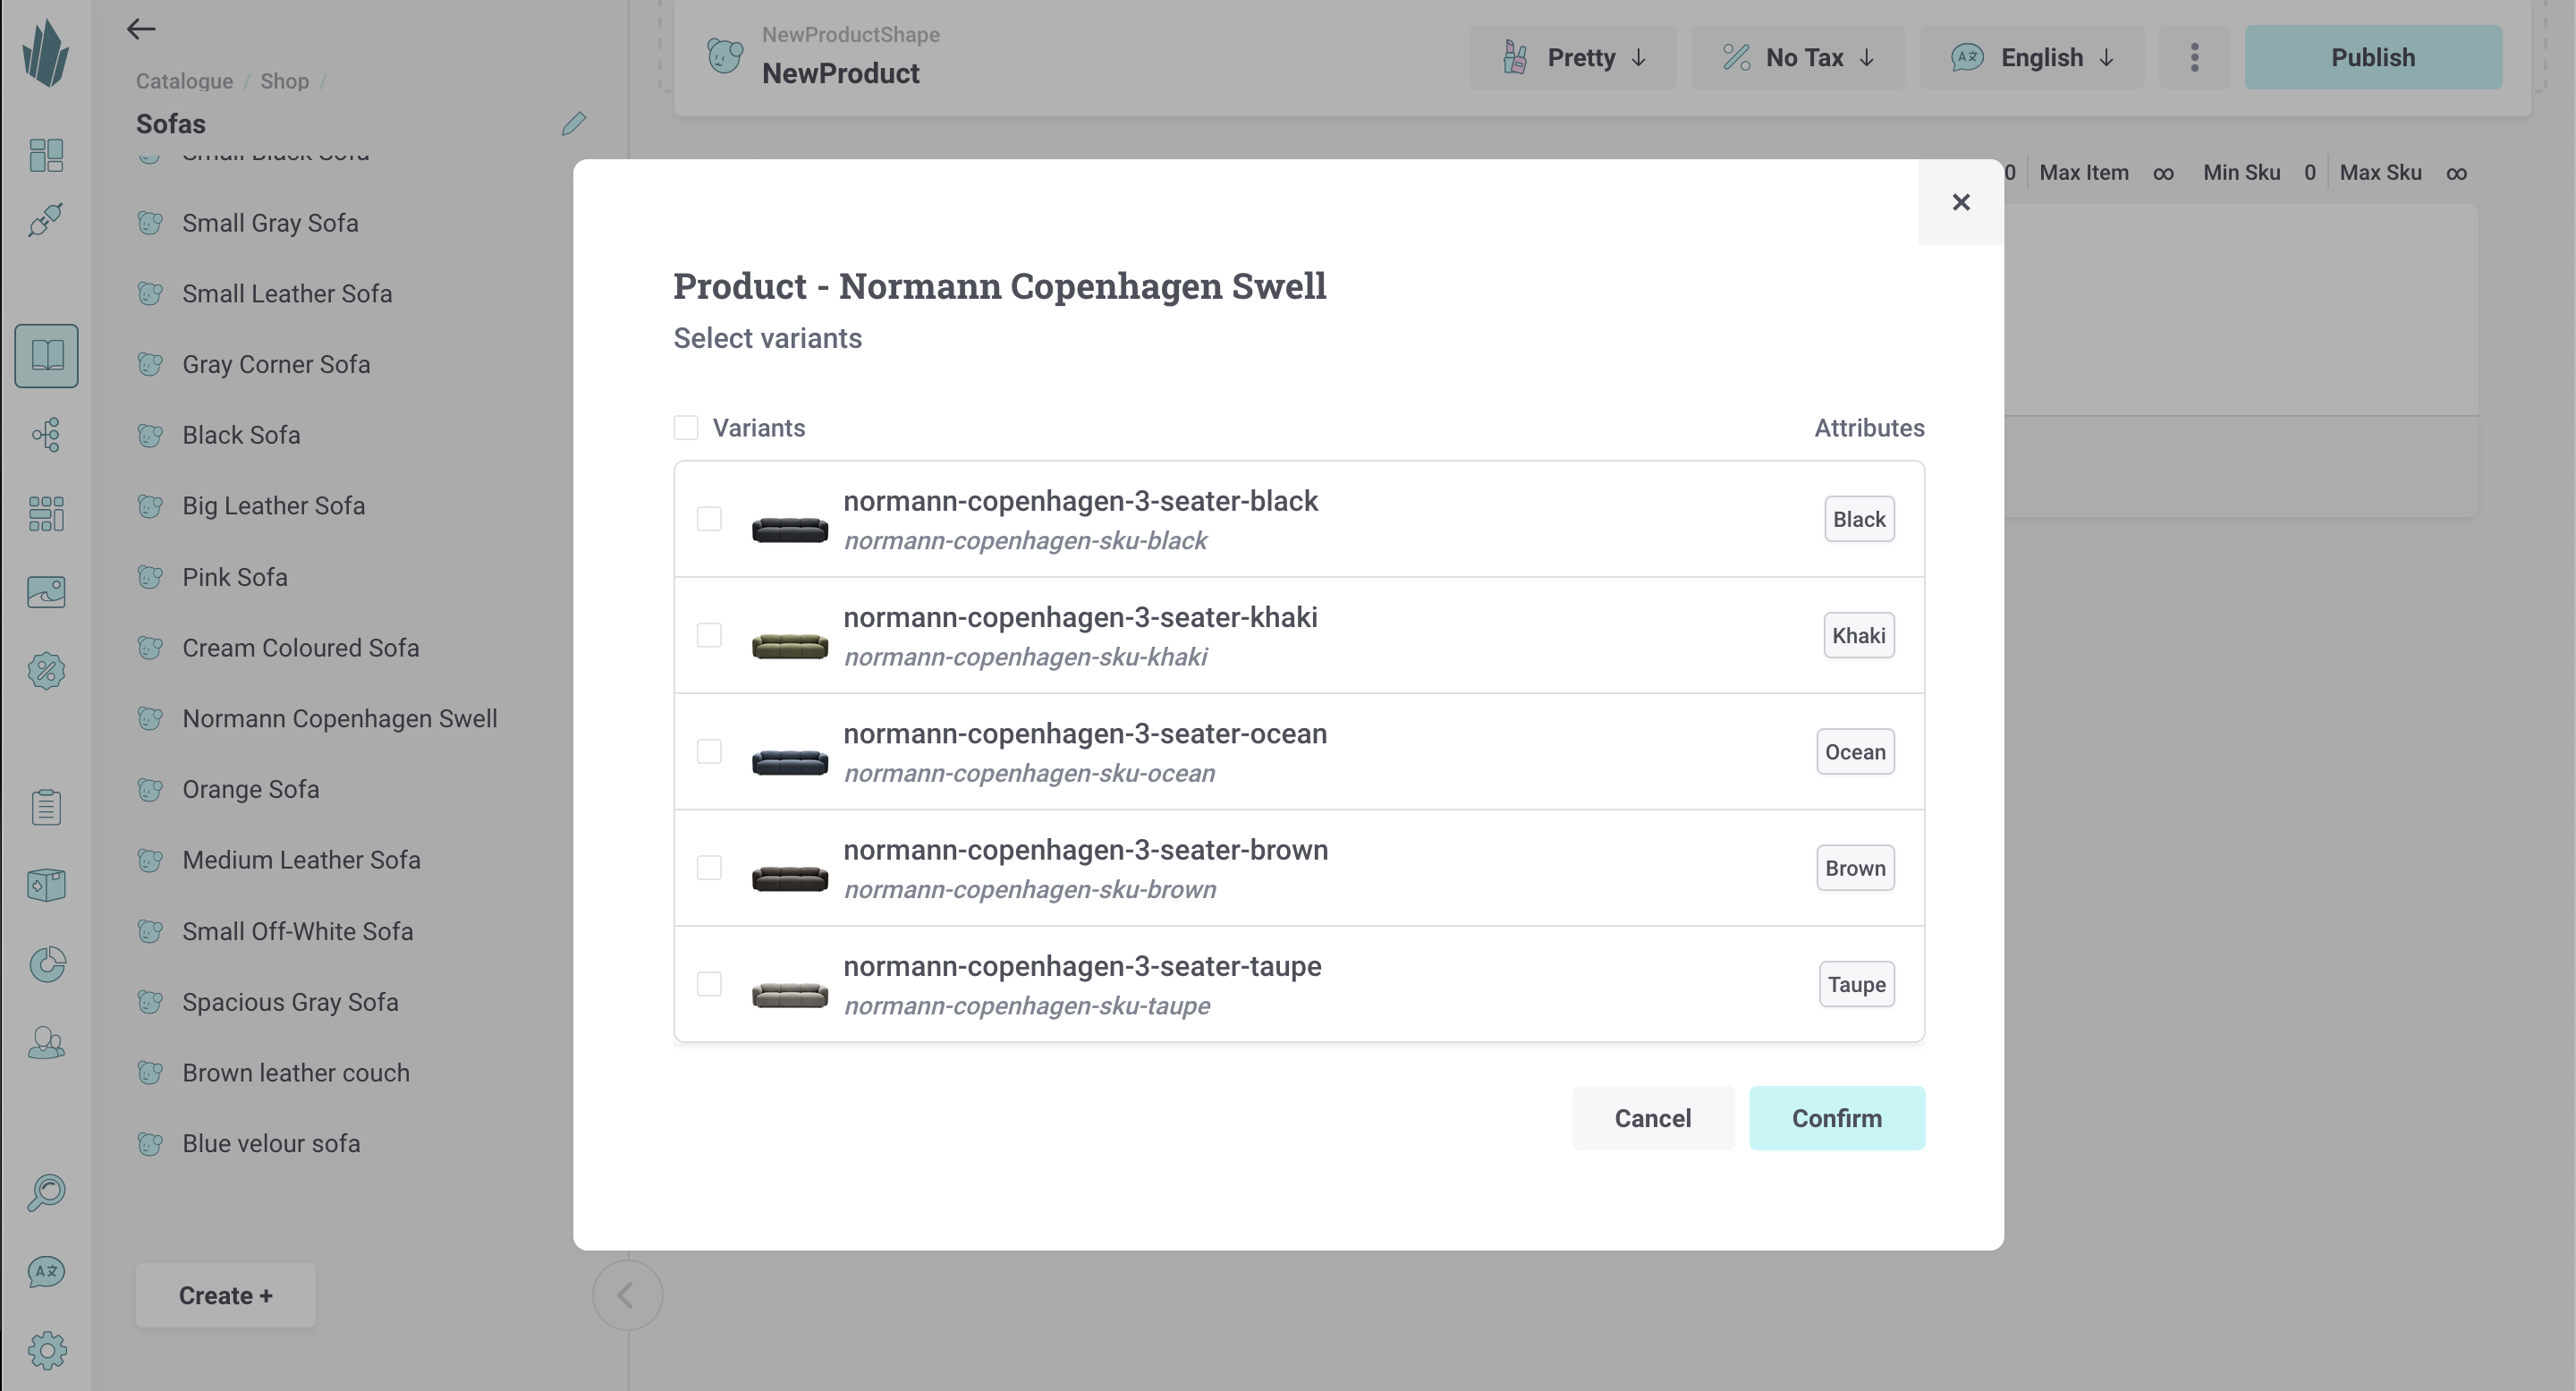Click the Cancel button
2576x1391 pixels.
tap(1653, 1118)
